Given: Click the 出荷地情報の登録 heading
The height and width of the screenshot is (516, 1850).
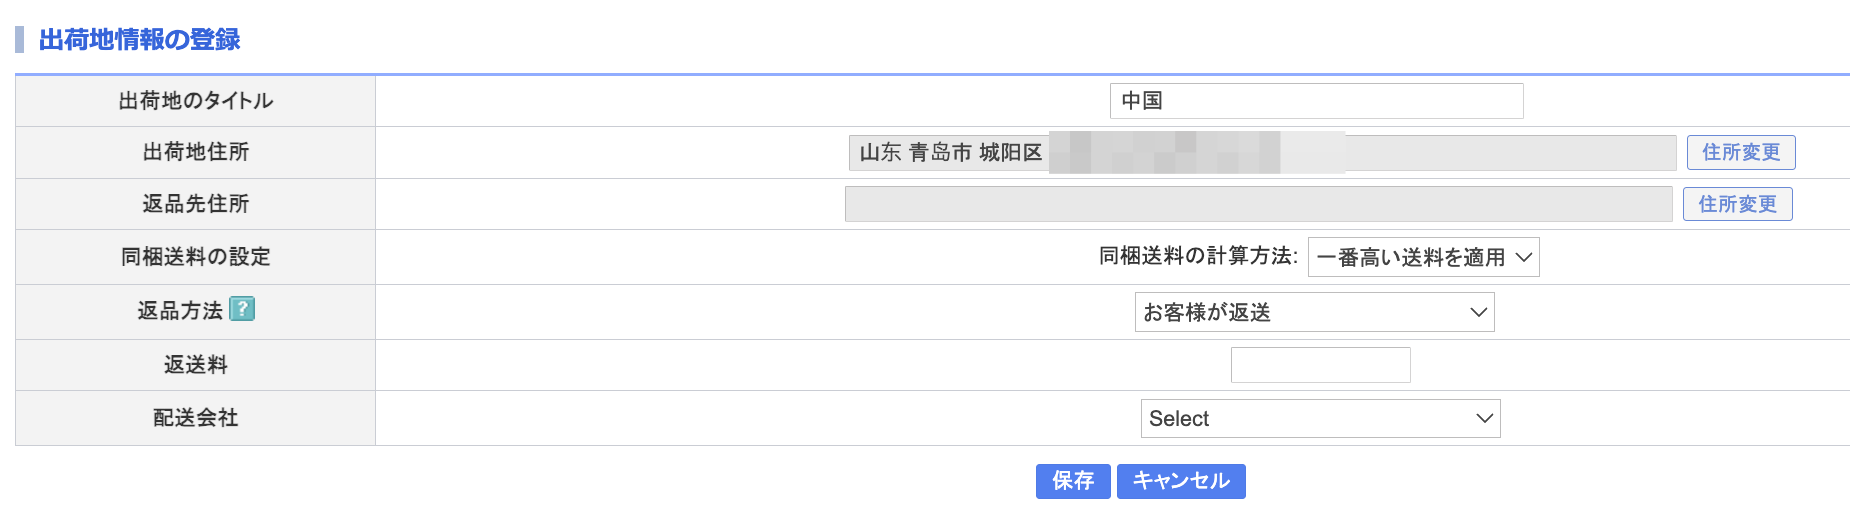Looking at the screenshot, I should 140,39.
